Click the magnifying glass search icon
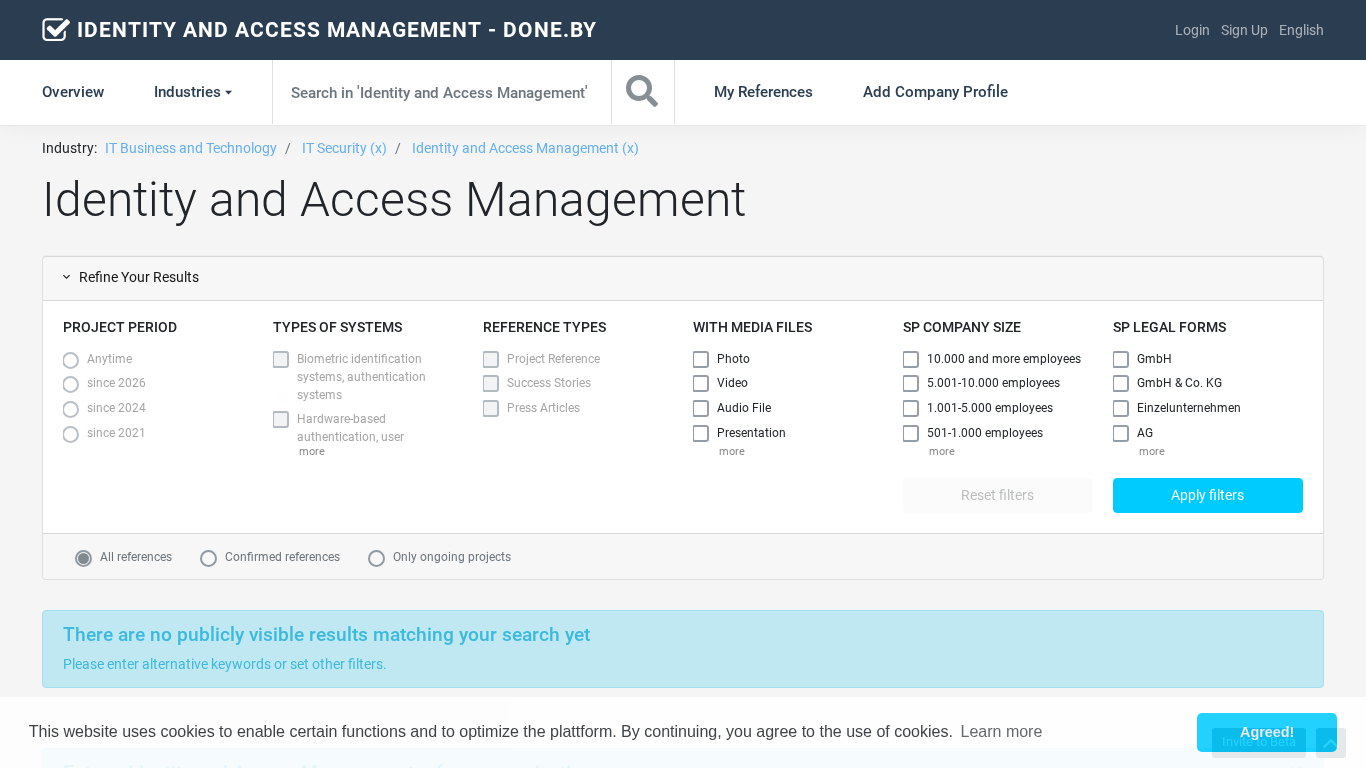Viewport: 1366px width, 768px height. pos(642,92)
